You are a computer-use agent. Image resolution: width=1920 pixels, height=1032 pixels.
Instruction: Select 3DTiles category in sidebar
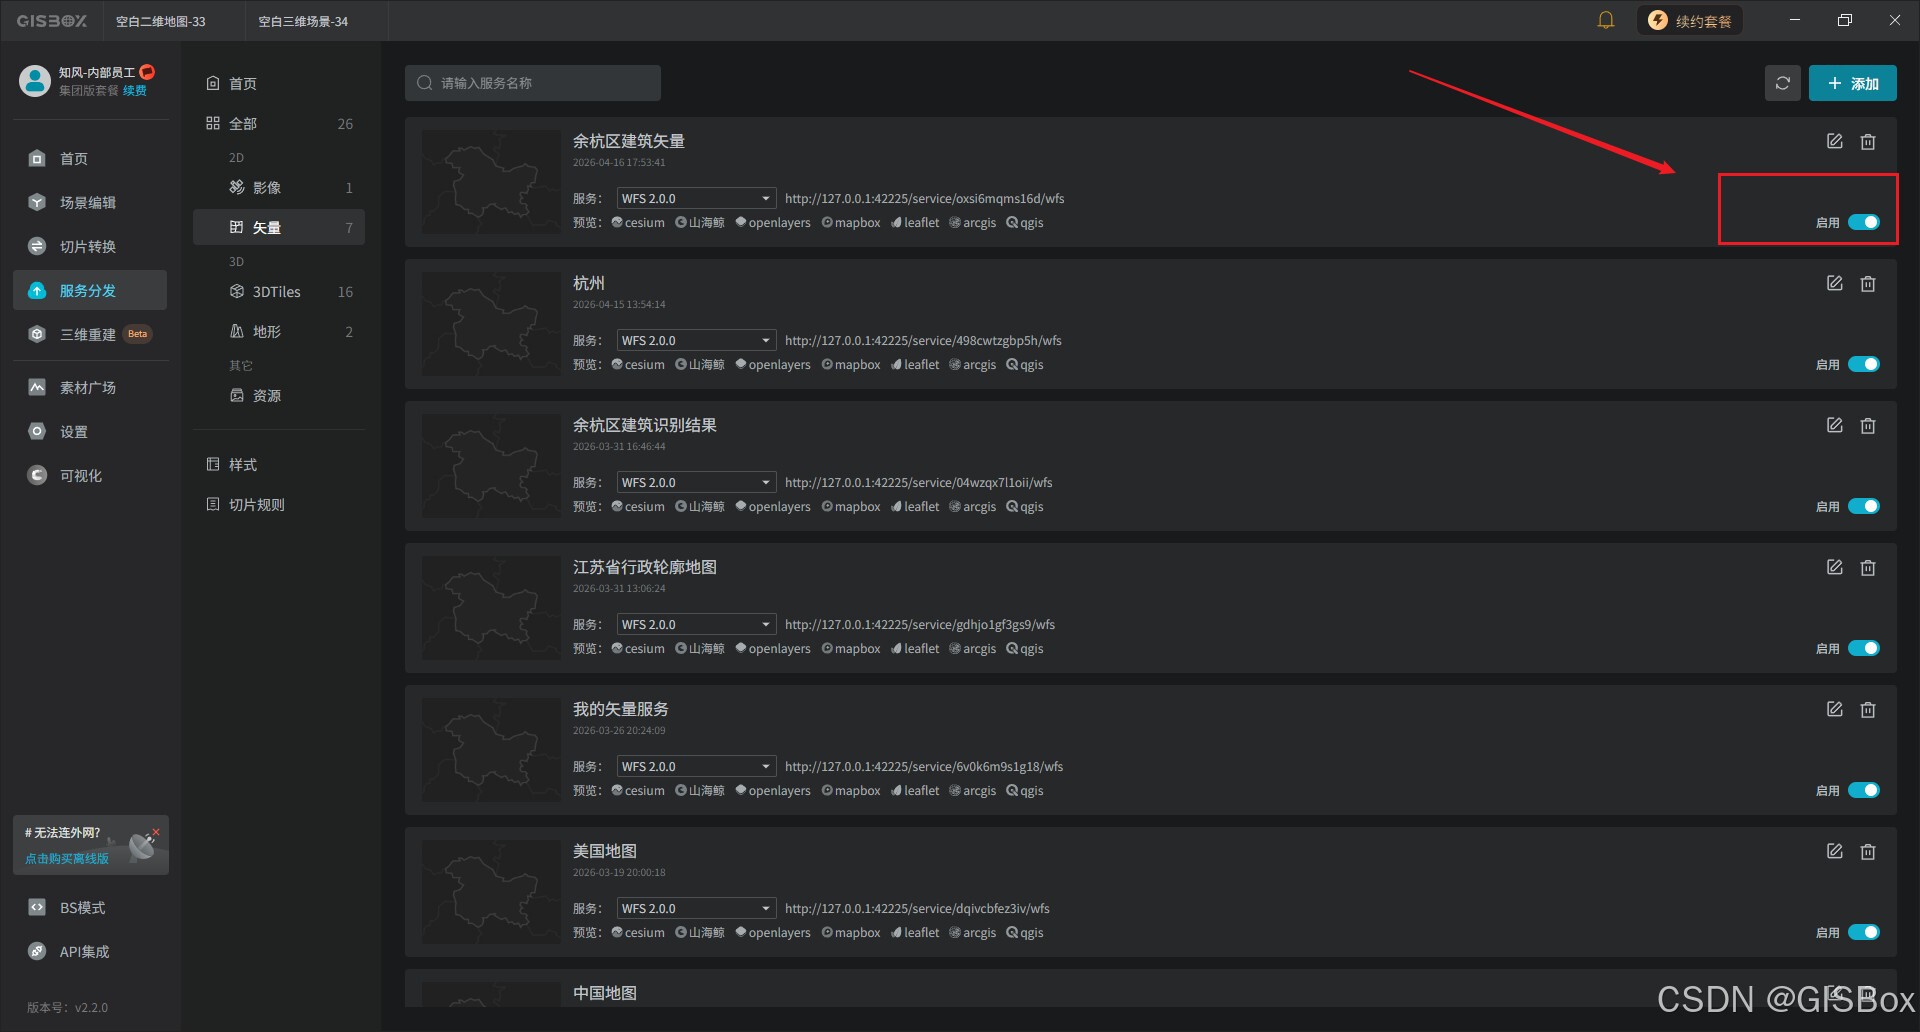point(279,292)
